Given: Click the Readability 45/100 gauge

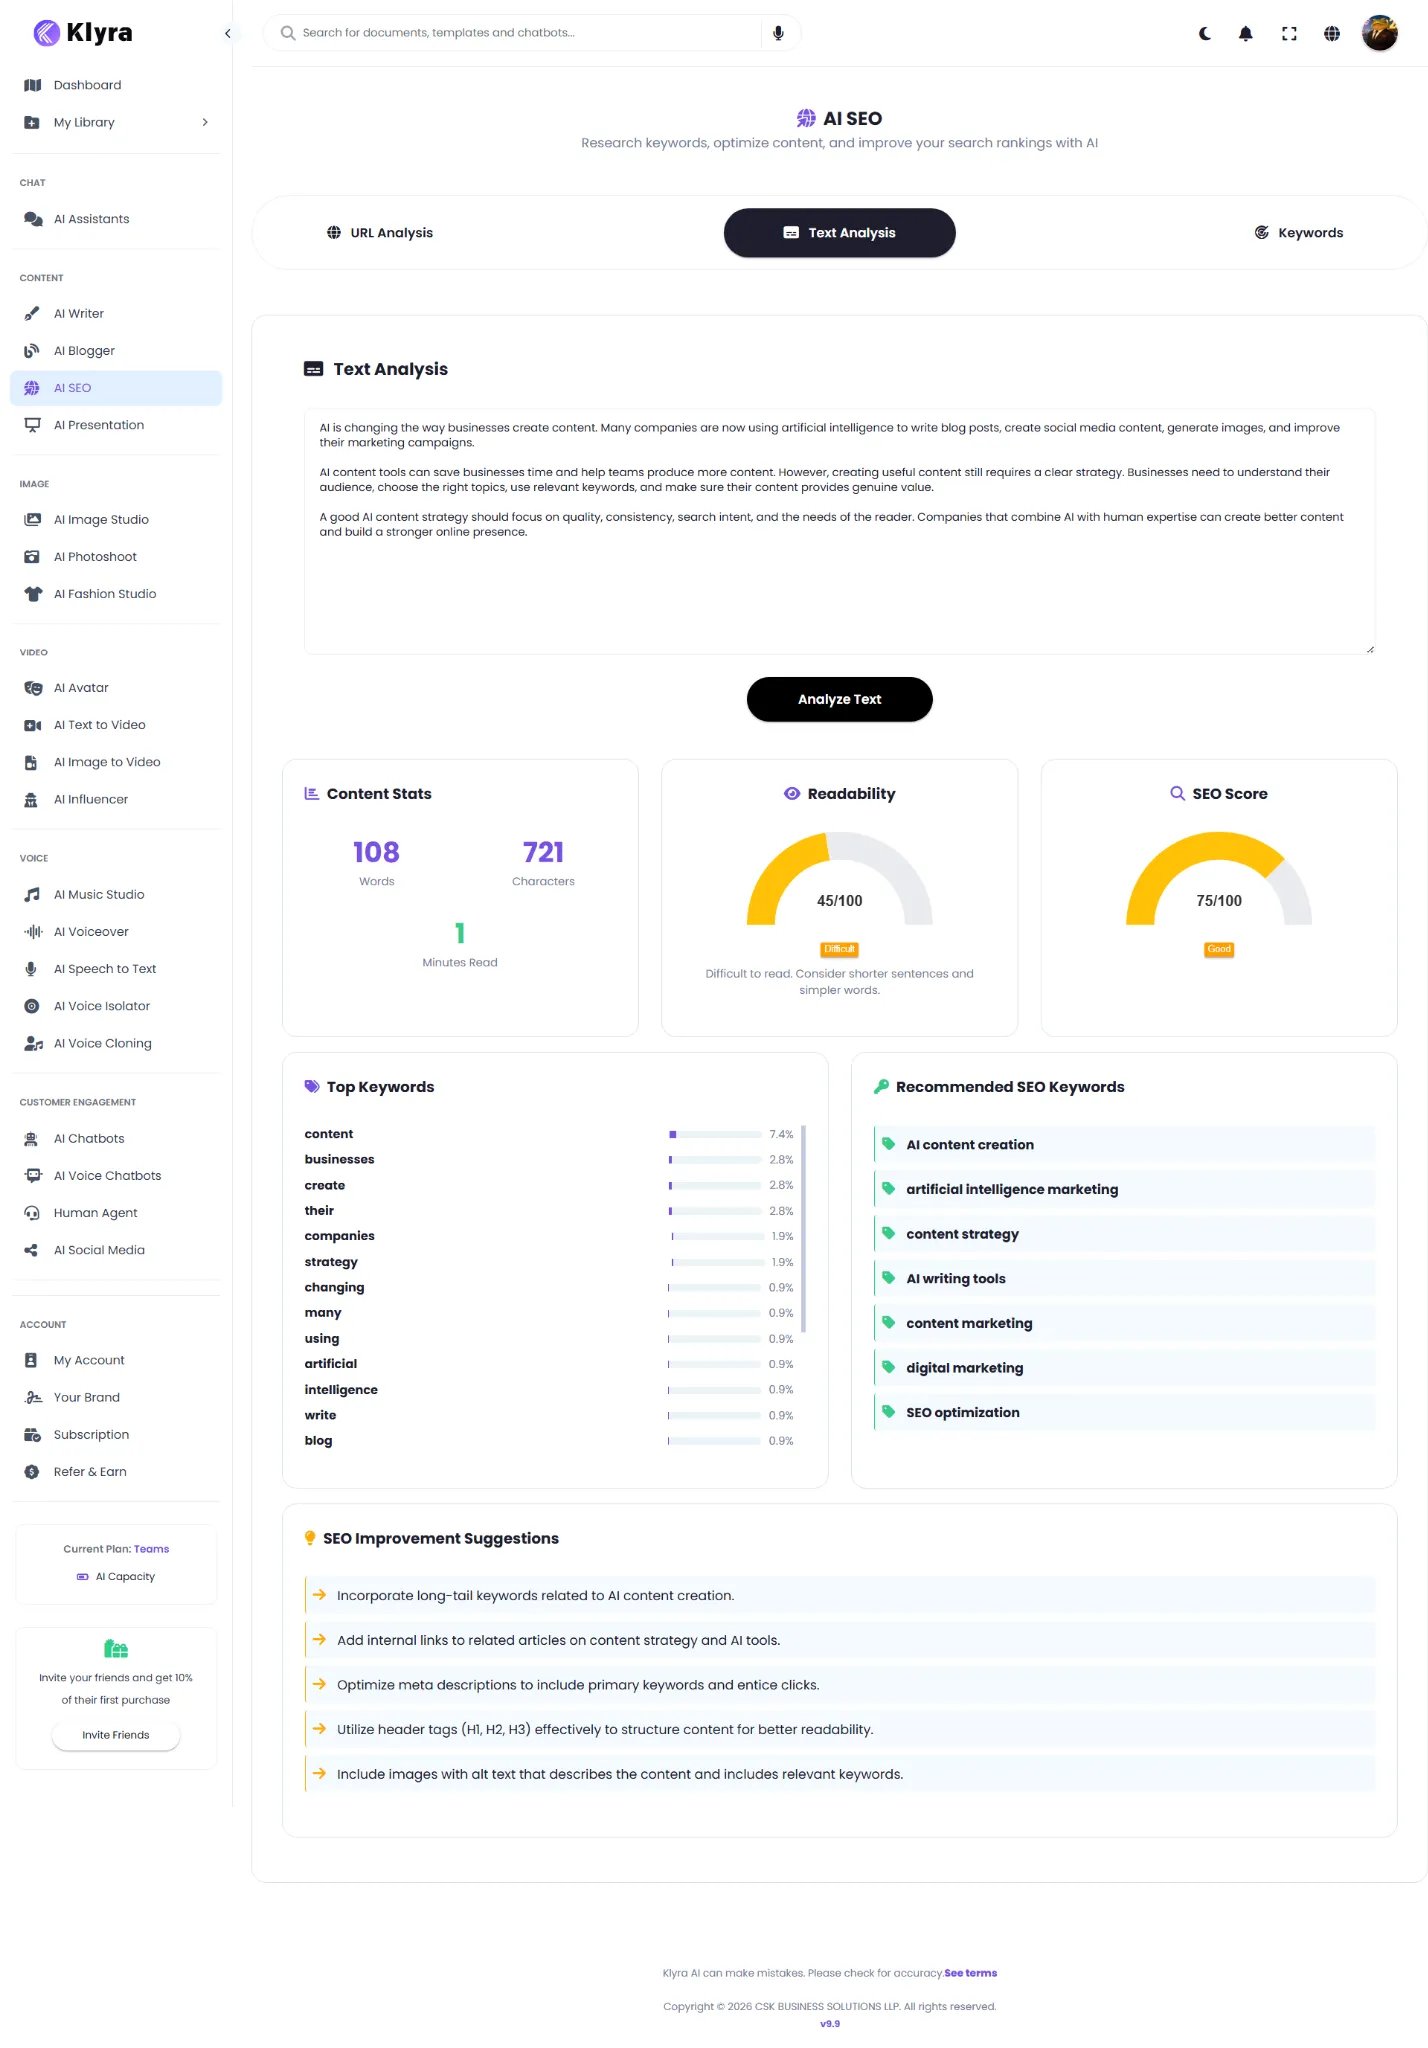Looking at the screenshot, I should pyautogui.click(x=839, y=879).
